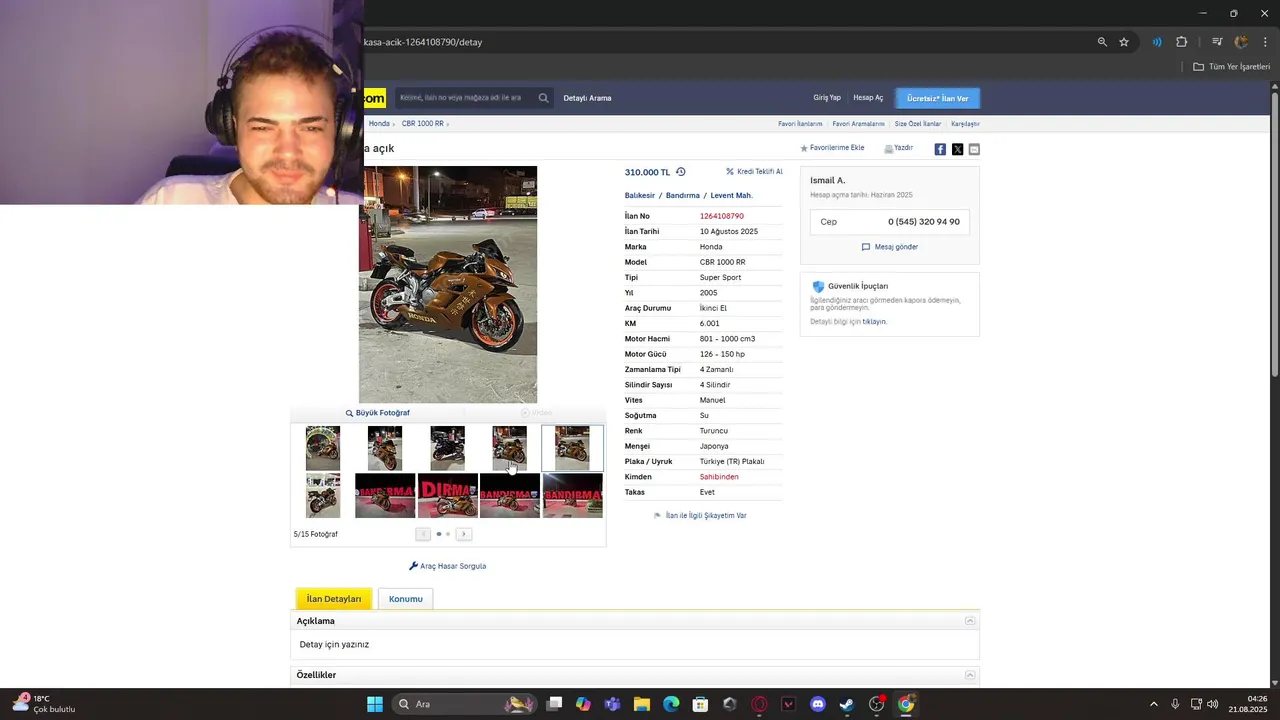Open Microsoft Store from taskbar

701,704
